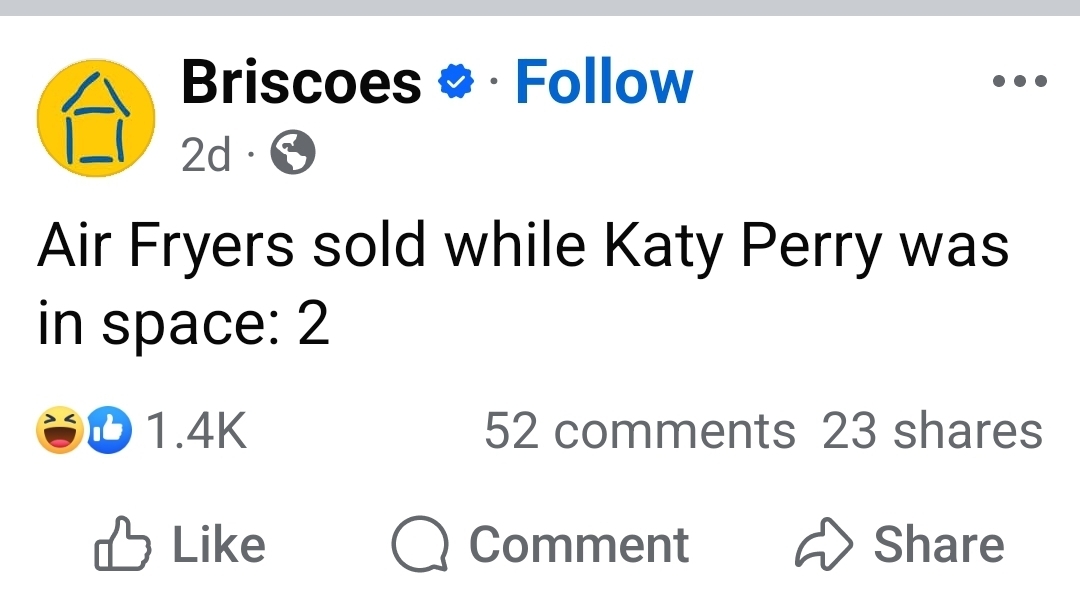
Task: Open the Briscoes profile picture
Action: (x=96, y=118)
